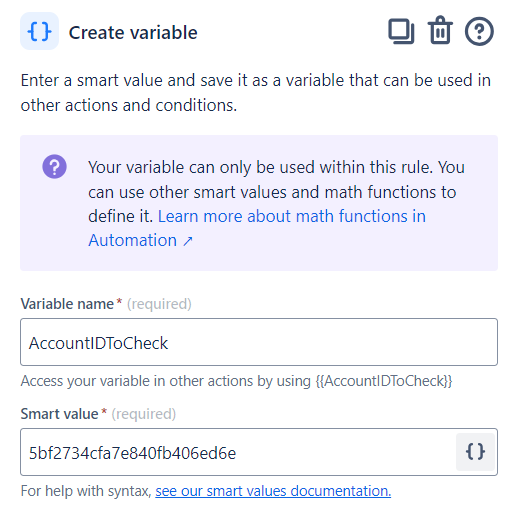
Task: Click the For help with syntax text
Action: point(86,491)
